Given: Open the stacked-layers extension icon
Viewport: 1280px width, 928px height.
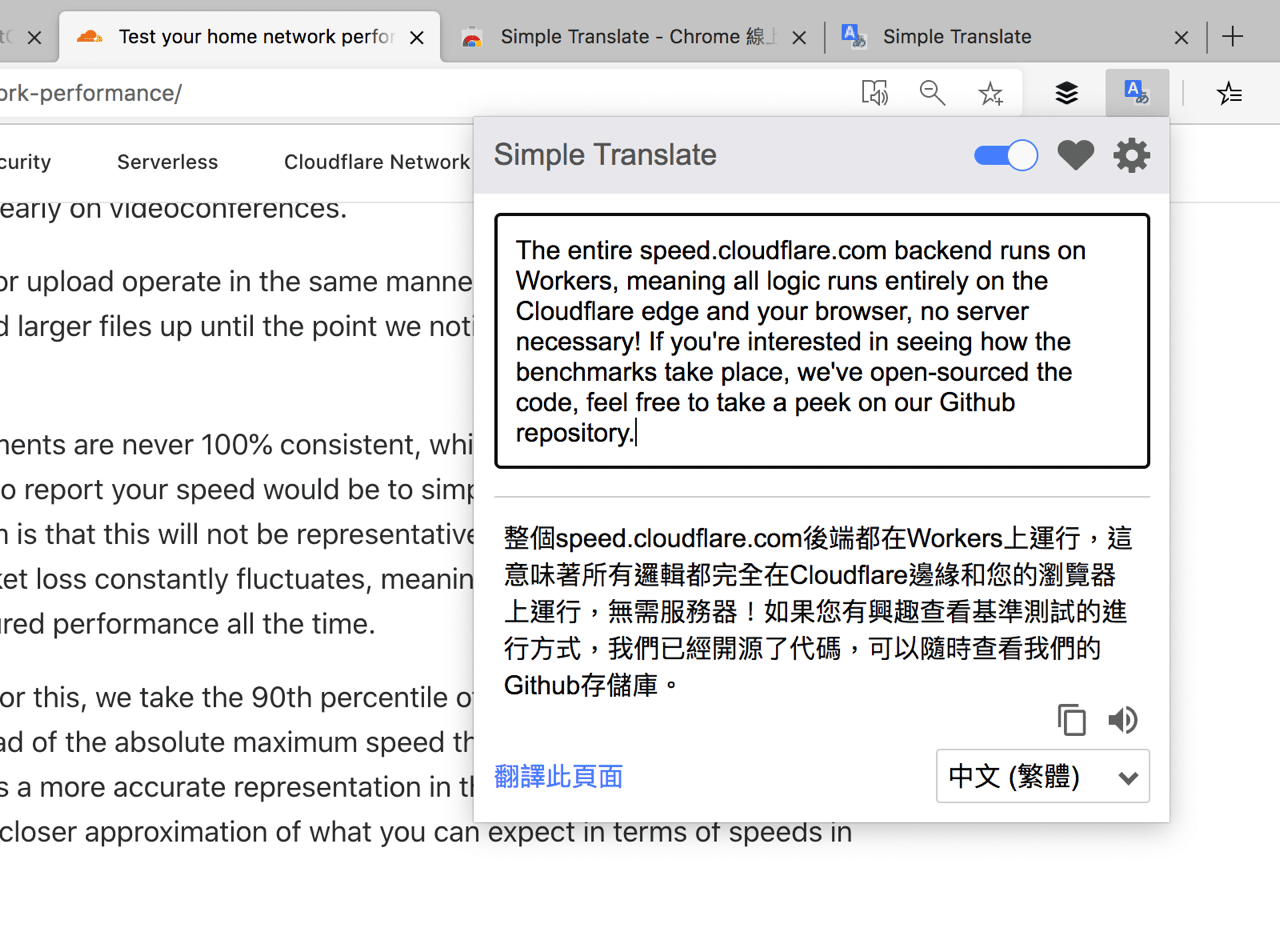Looking at the screenshot, I should click(x=1066, y=92).
